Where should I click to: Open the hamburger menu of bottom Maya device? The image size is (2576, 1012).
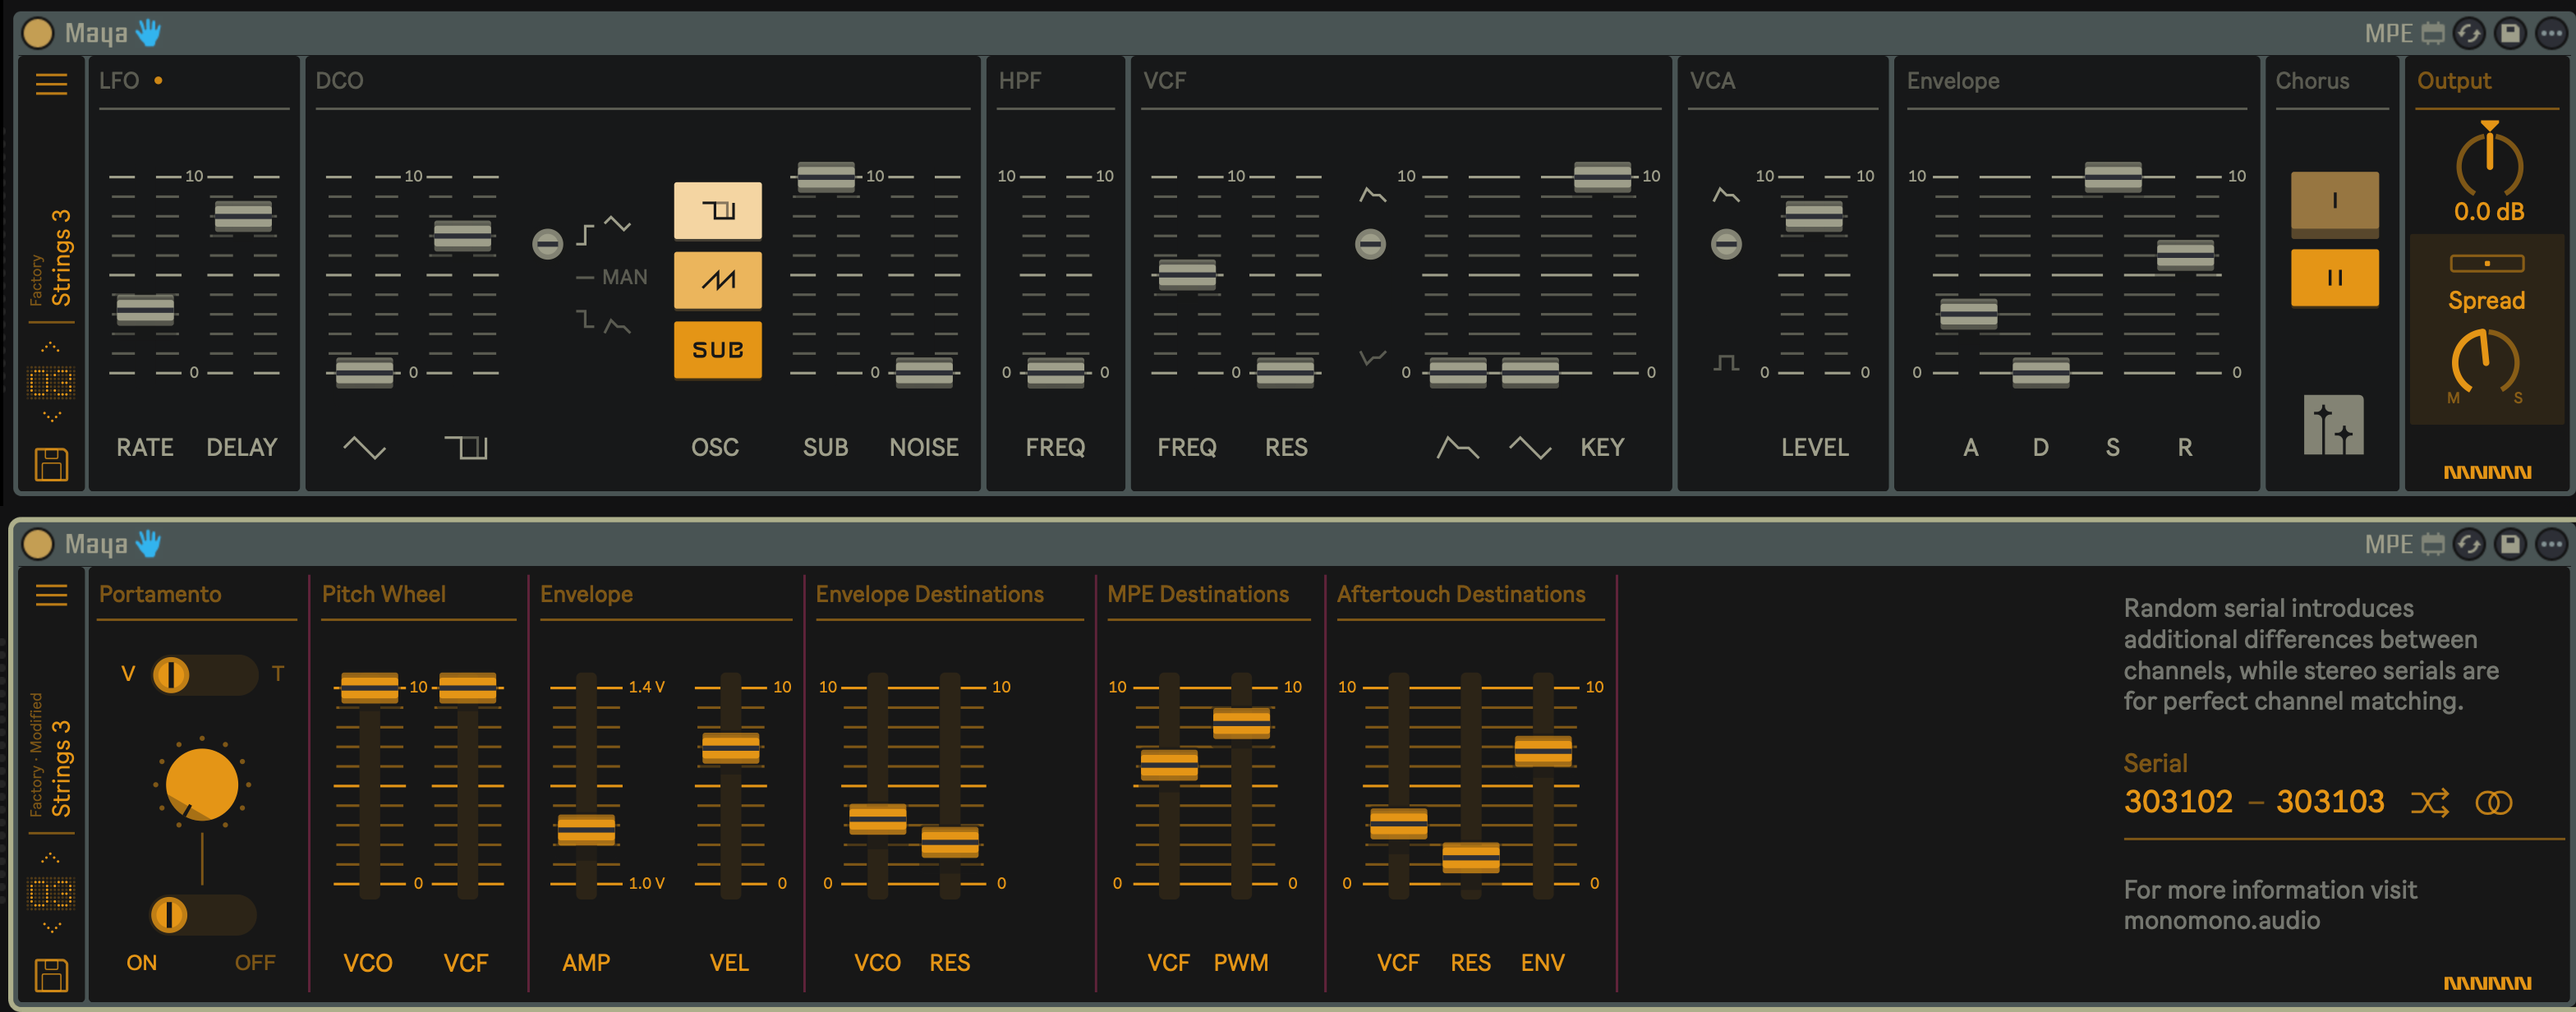coord(51,595)
